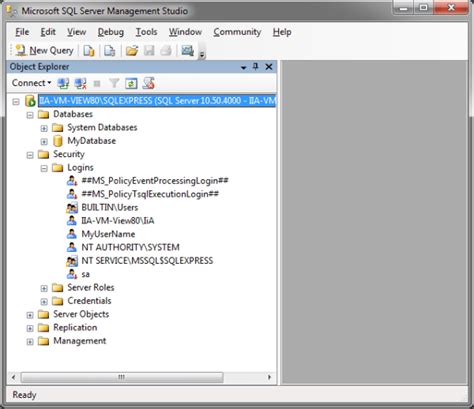Viewport: 474px width, 409px height.
Task: Click the Database Engine Query icon
Action: (x=89, y=51)
